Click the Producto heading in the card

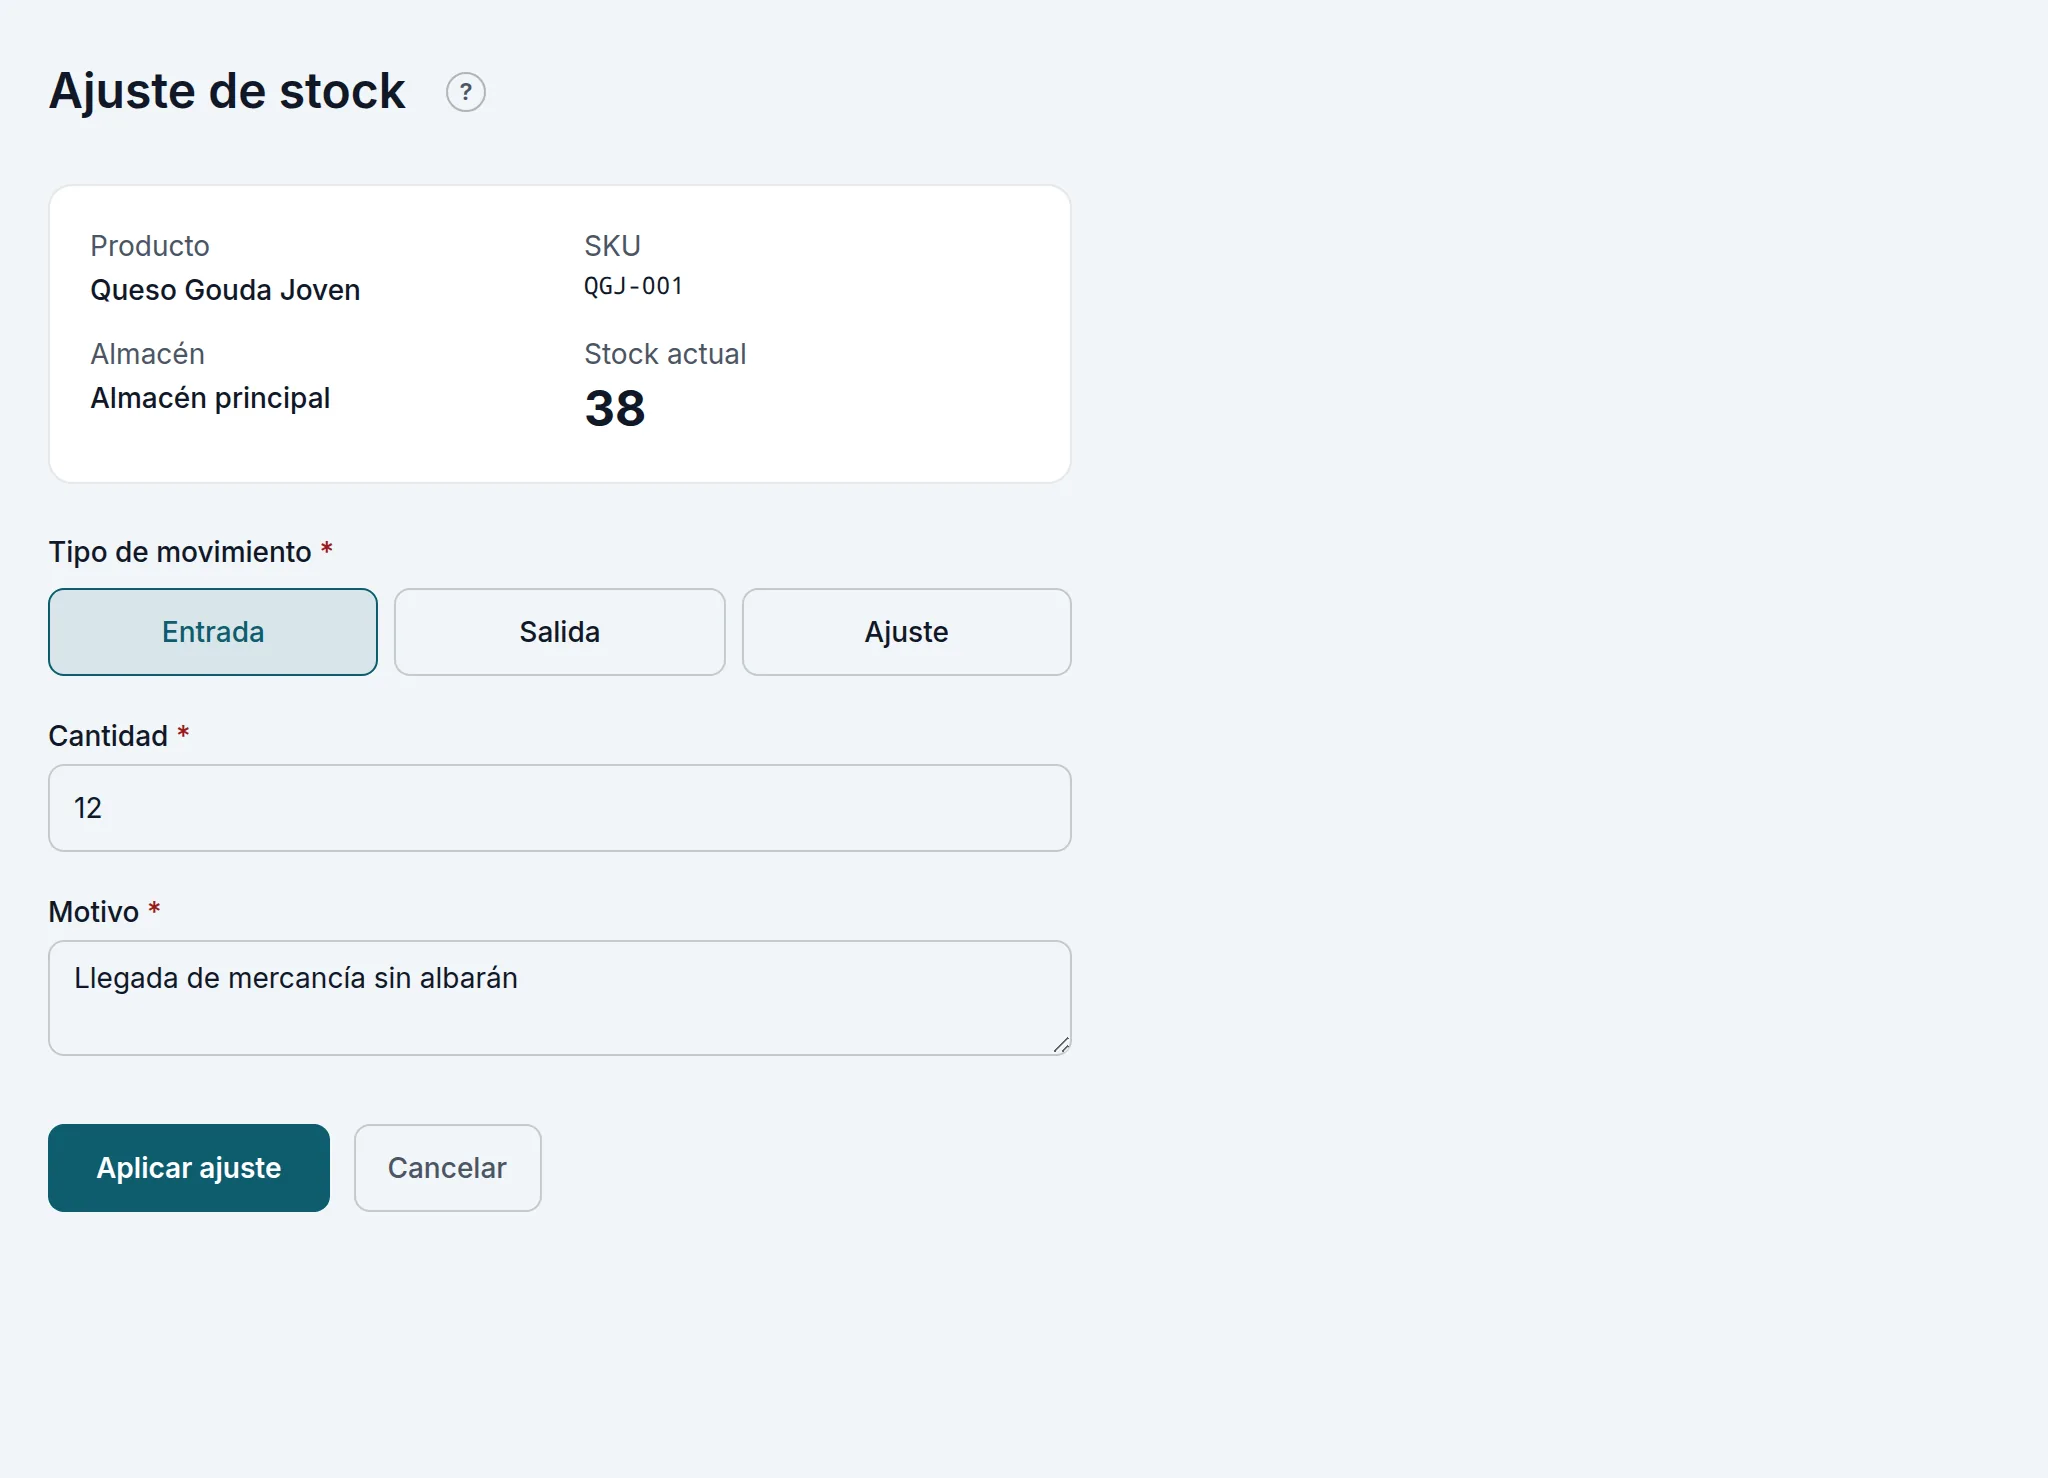(150, 246)
